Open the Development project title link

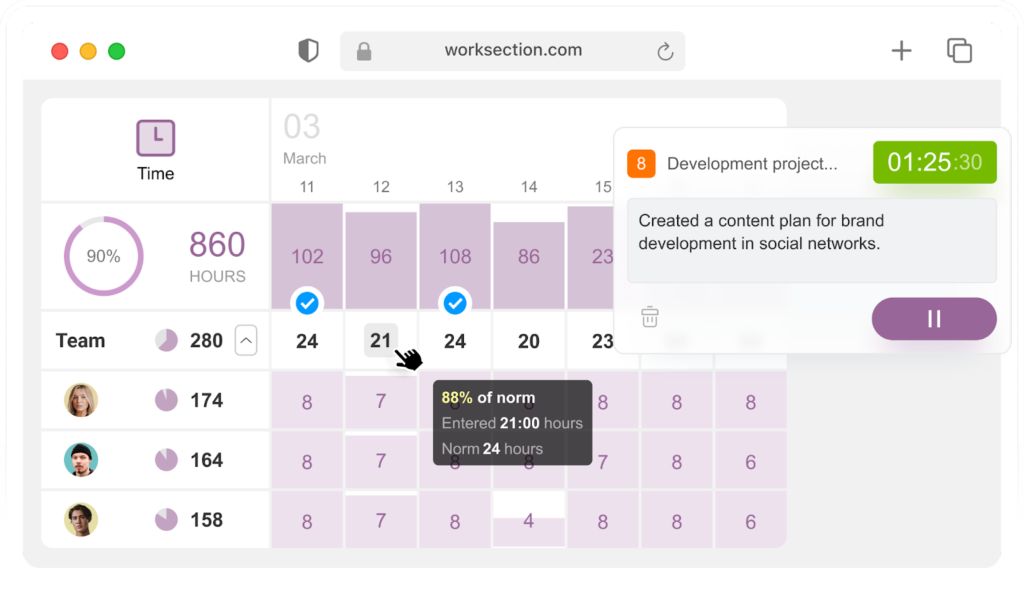tap(752, 164)
